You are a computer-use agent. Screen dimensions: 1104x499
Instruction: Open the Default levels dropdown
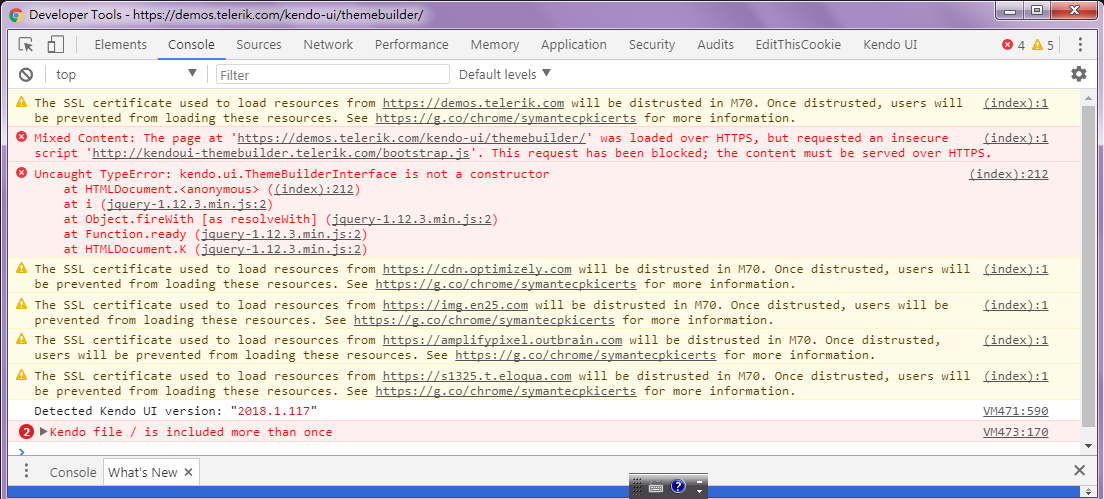point(504,74)
